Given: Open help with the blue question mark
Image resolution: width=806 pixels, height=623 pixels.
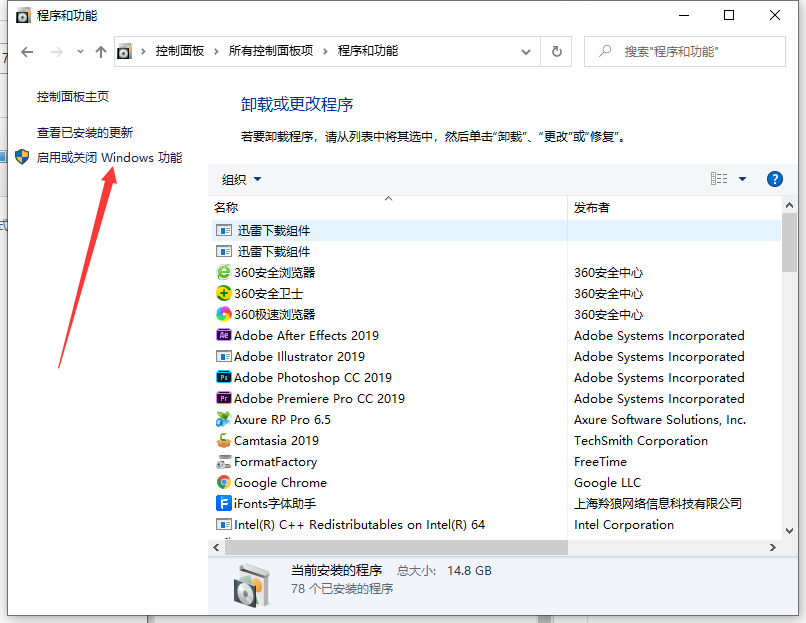Looking at the screenshot, I should tap(774, 179).
